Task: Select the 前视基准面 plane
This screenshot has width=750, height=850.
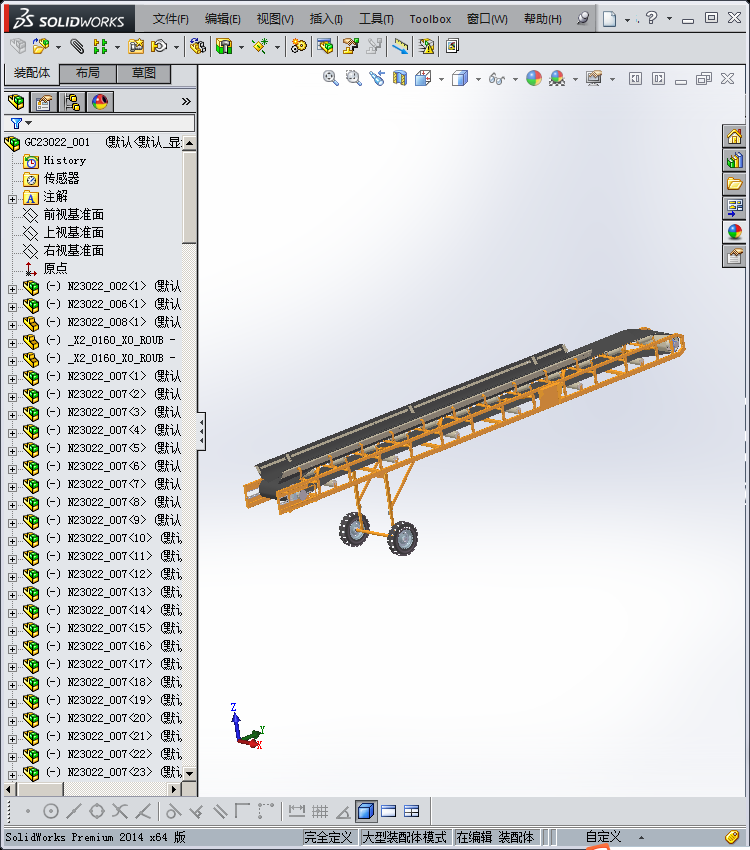Action: coord(74,215)
